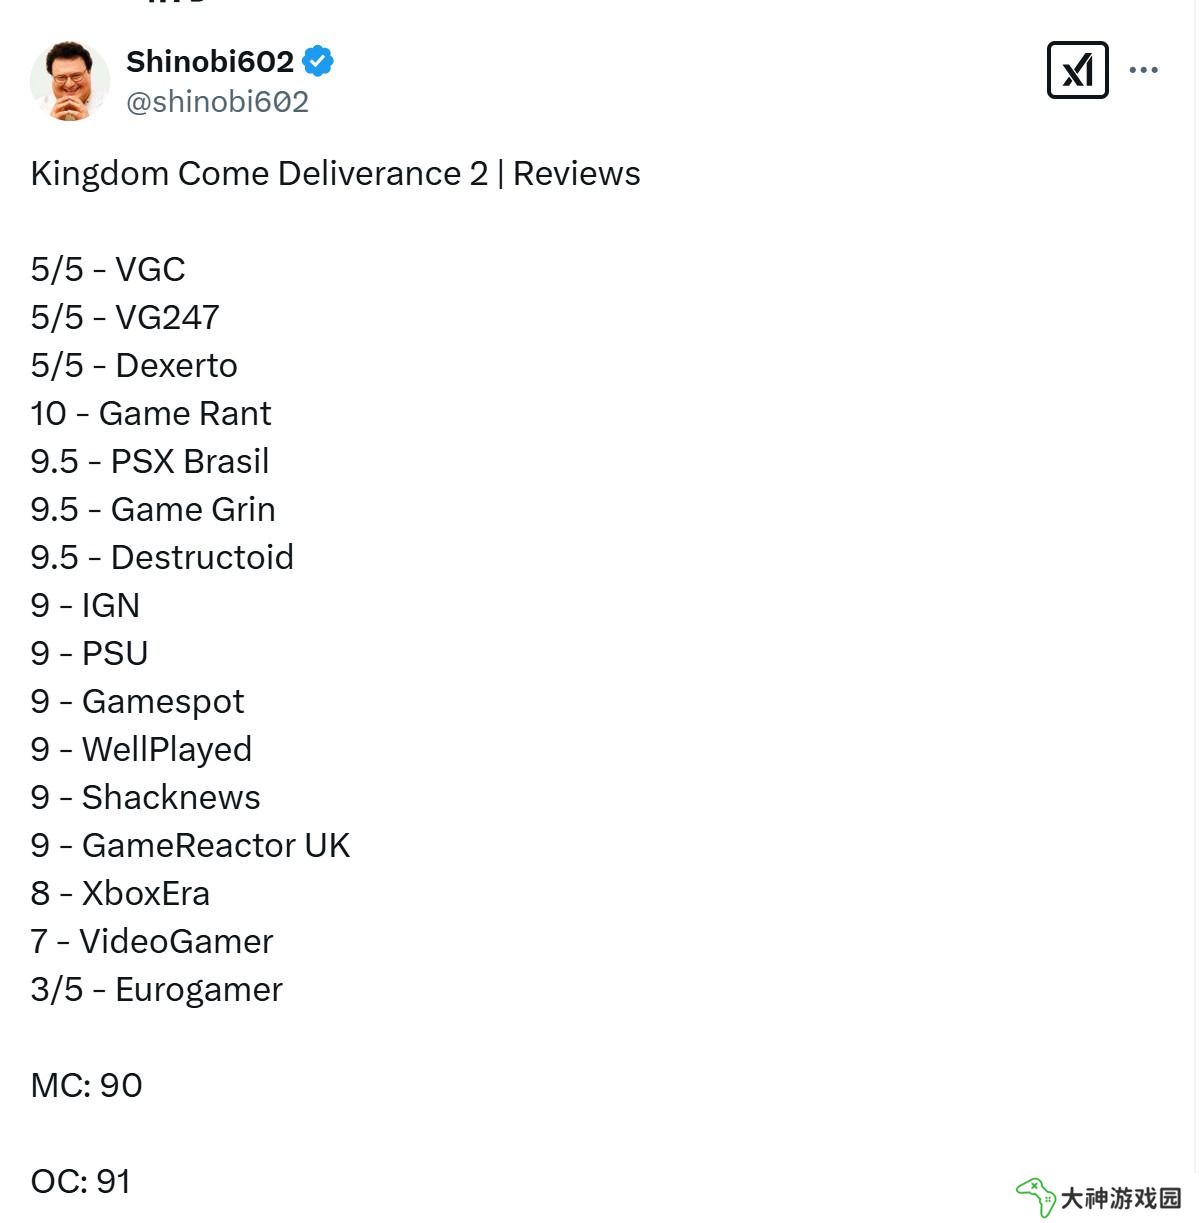
Task: Click the Kingdom Come Deliverance 2 title line
Action: point(335,173)
